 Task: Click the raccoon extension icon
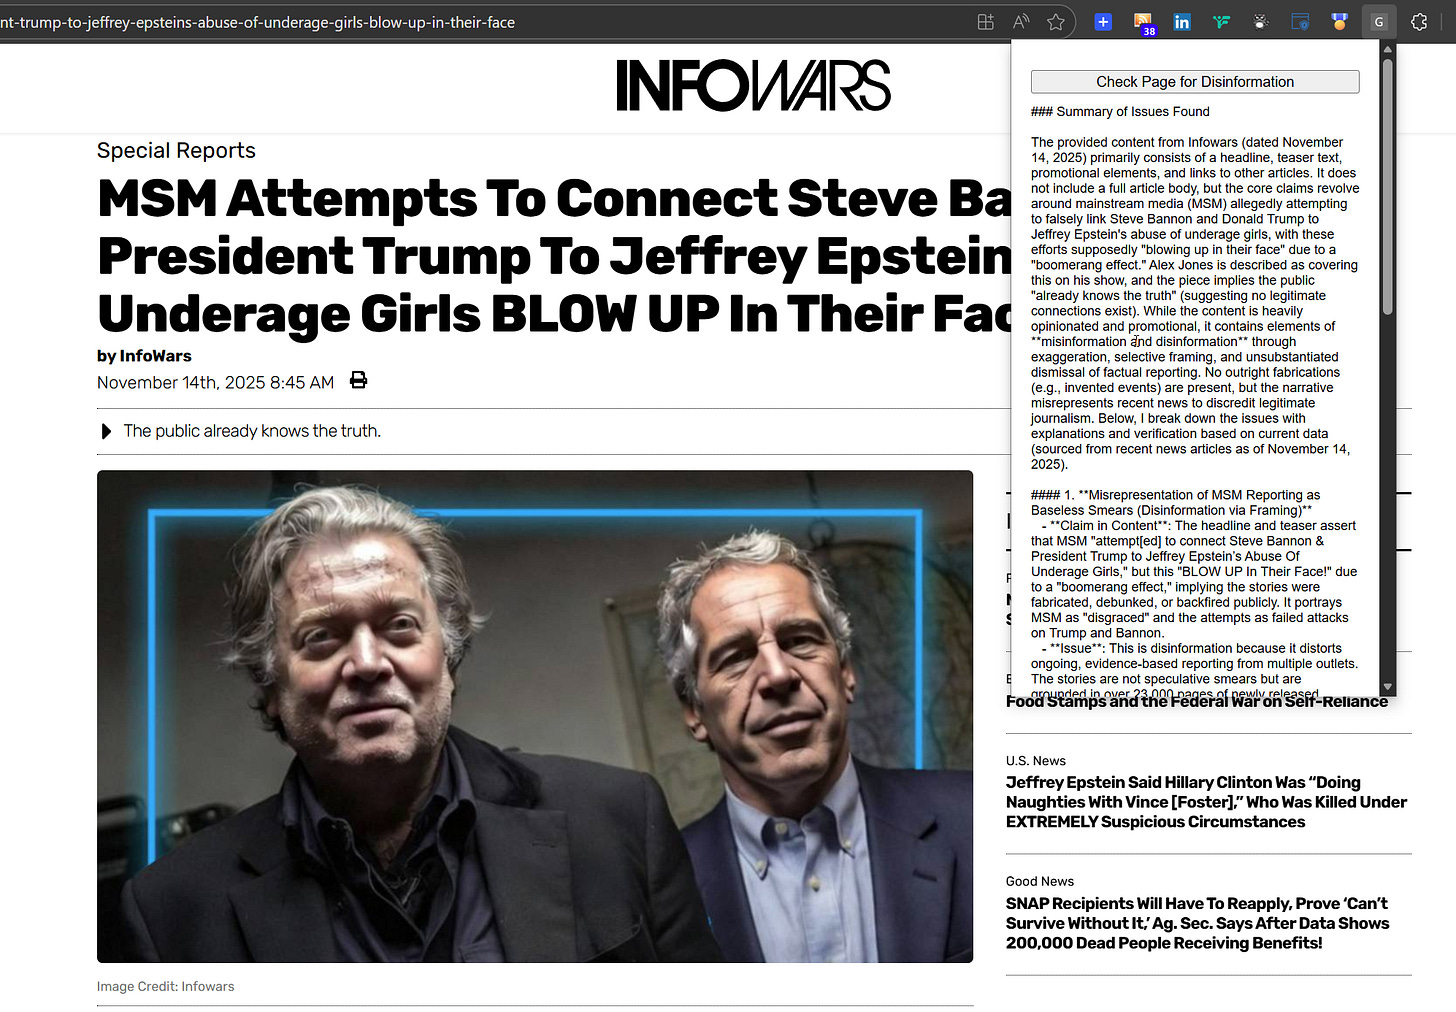[x=1260, y=22]
